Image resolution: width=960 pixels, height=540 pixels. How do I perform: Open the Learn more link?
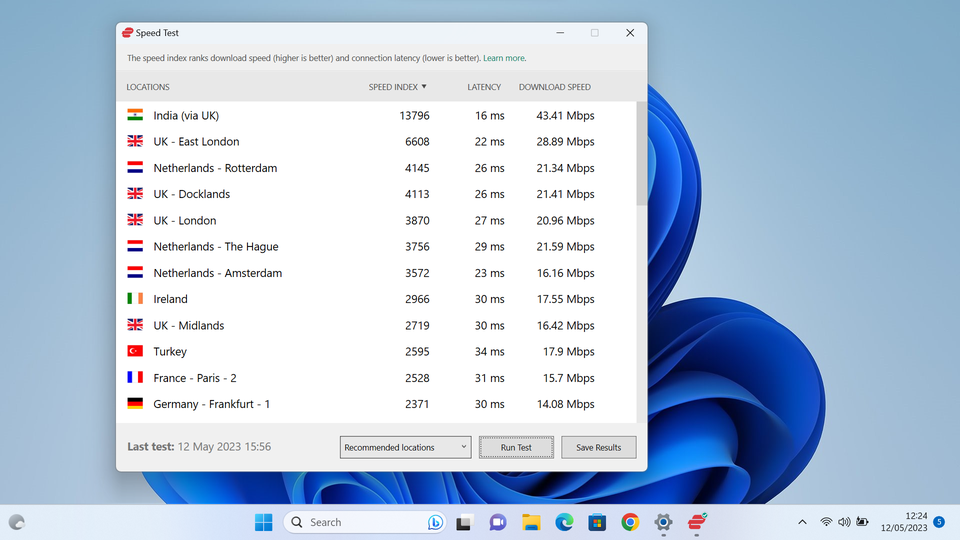[x=504, y=58]
